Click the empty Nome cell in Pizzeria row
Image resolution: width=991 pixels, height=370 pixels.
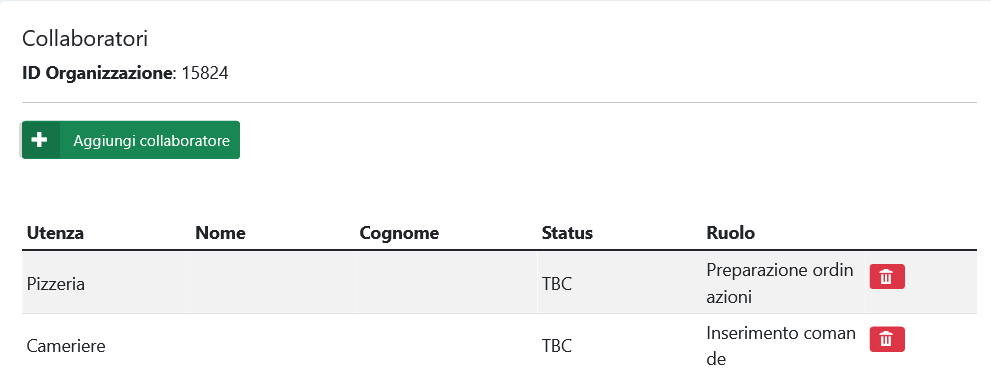coord(272,283)
